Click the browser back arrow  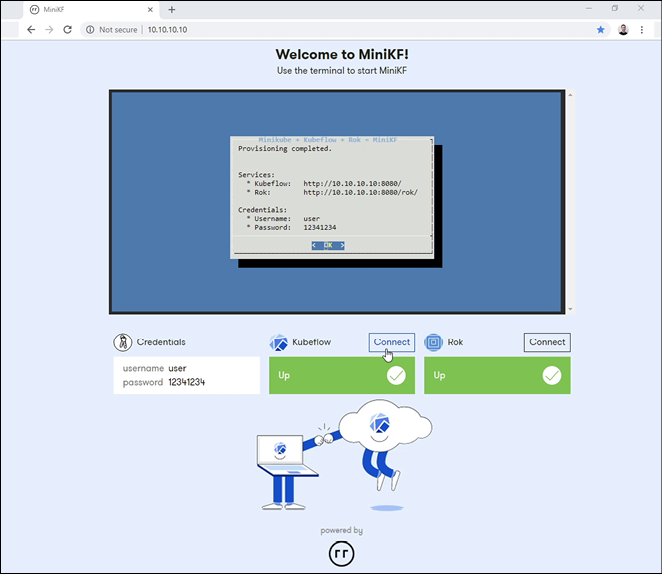(31, 30)
